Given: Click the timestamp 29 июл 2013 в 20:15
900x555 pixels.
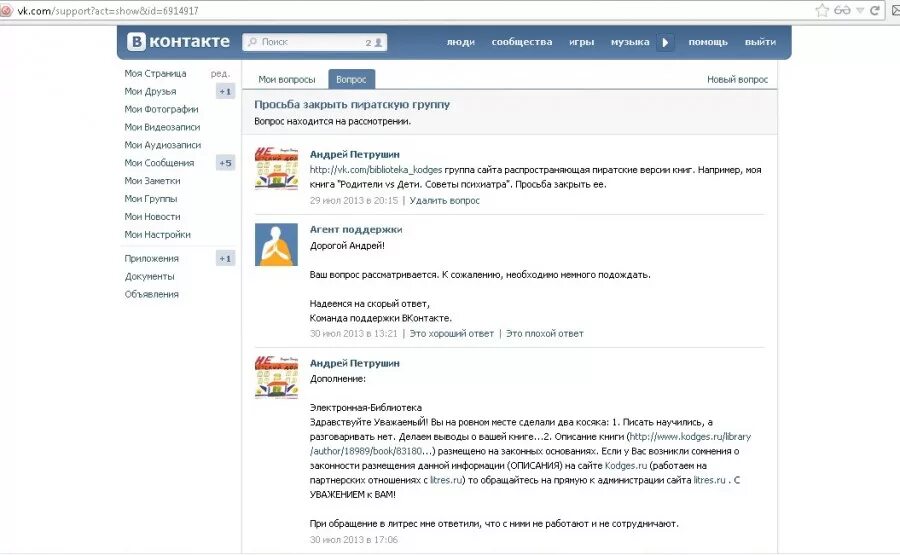Looking at the screenshot, I should [354, 200].
